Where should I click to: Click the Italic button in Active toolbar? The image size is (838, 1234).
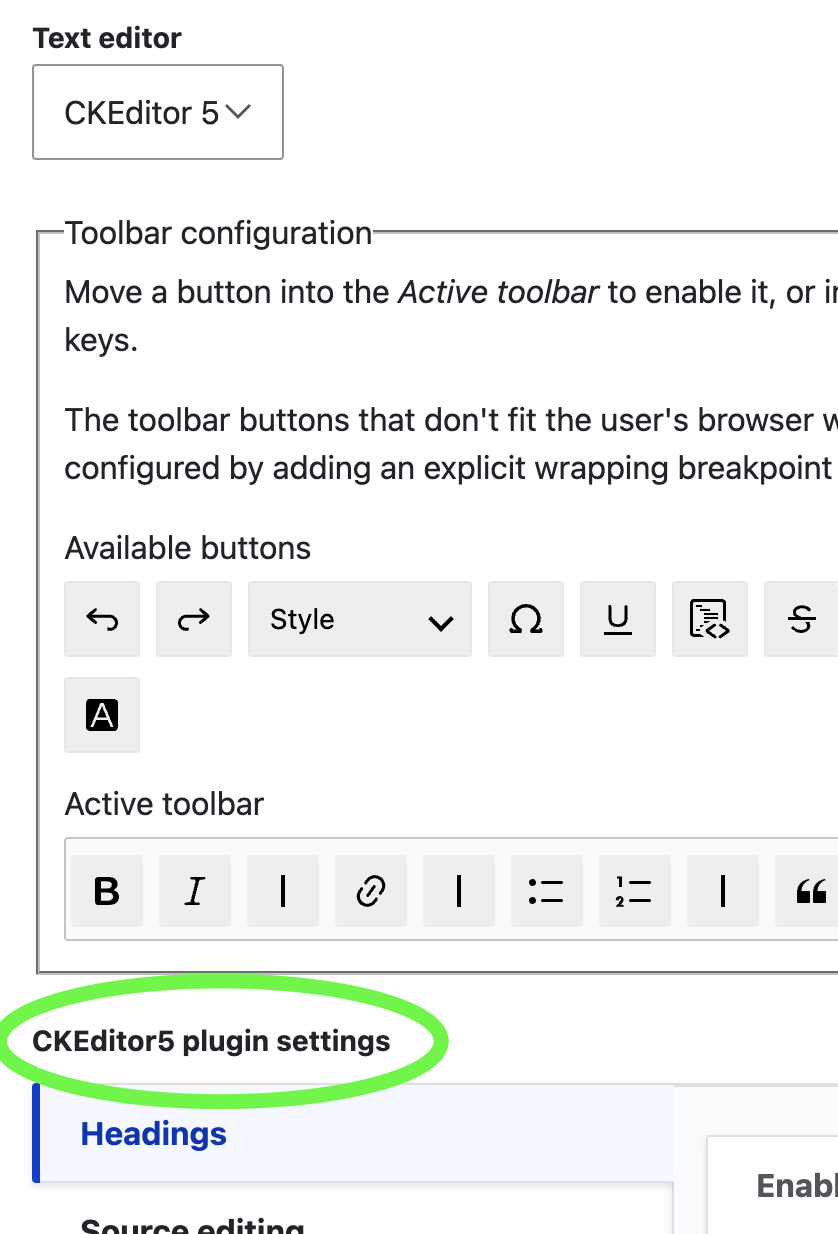195,891
